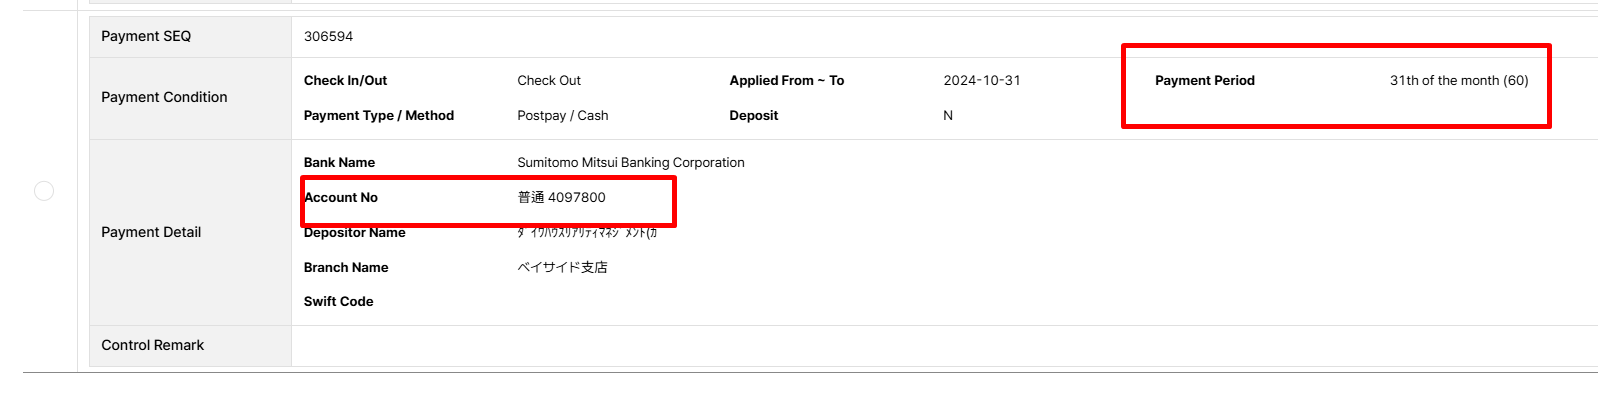Click the Account No label
Image resolution: width=1598 pixels, height=402 pixels.
tap(341, 197)
